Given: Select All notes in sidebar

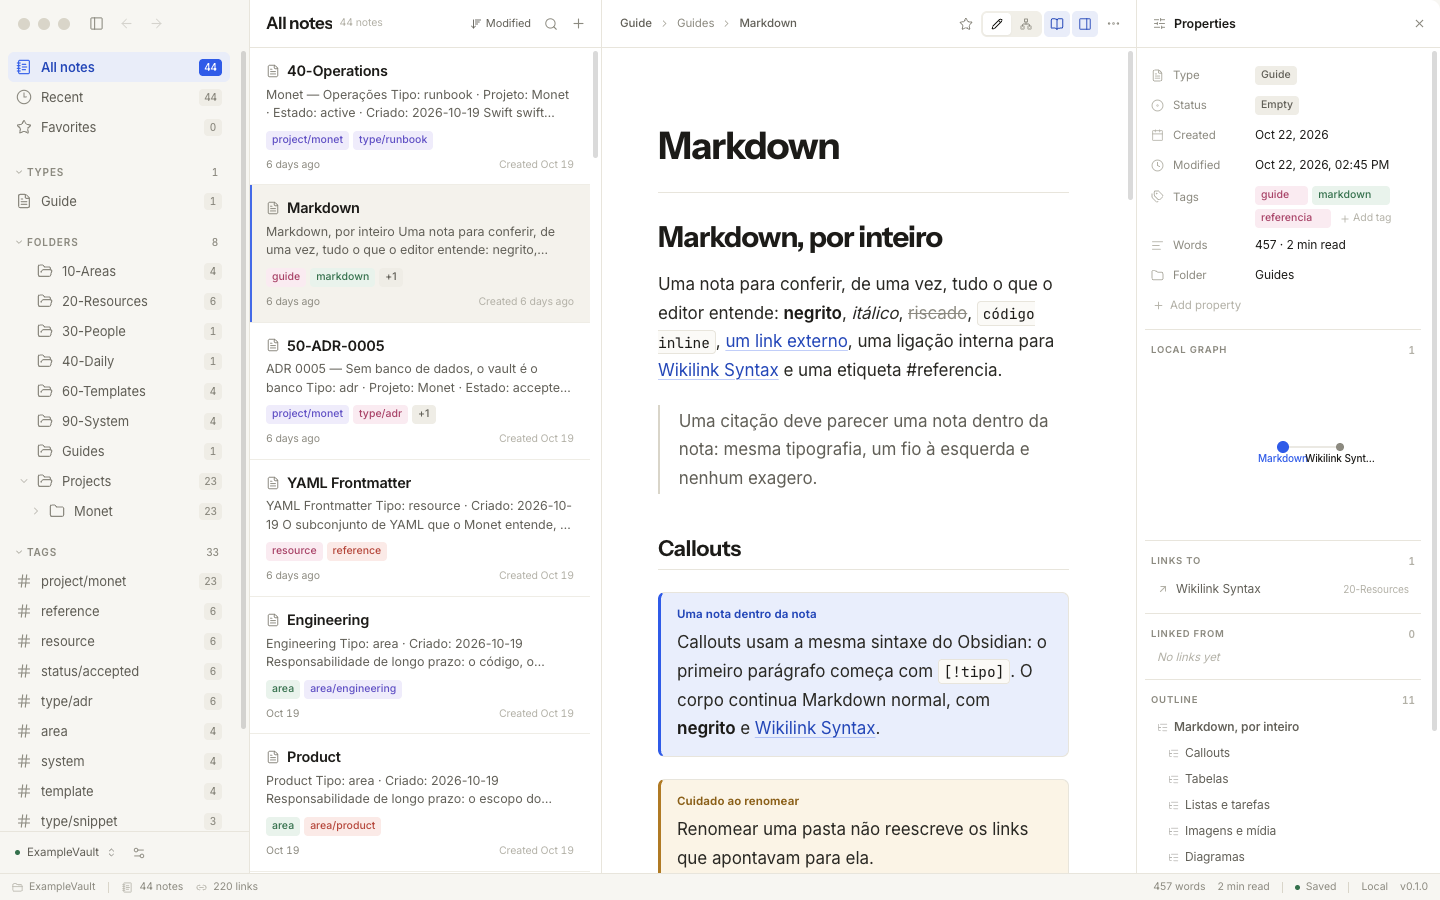Looking at the screenshot, I should (119, 67).
